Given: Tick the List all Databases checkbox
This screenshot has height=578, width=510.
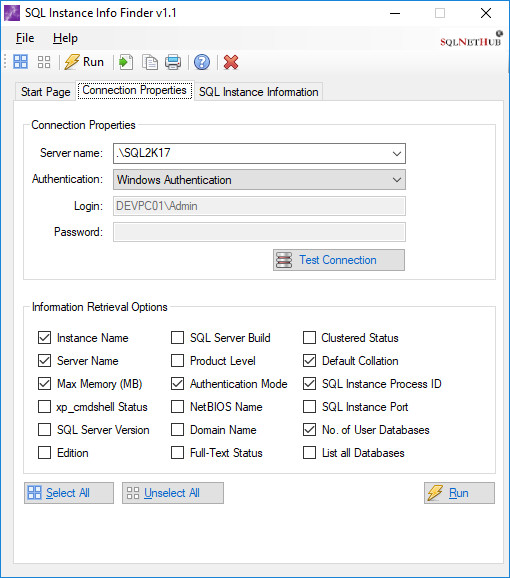Looking at the screenshot, I should click(x=310, y=452).
